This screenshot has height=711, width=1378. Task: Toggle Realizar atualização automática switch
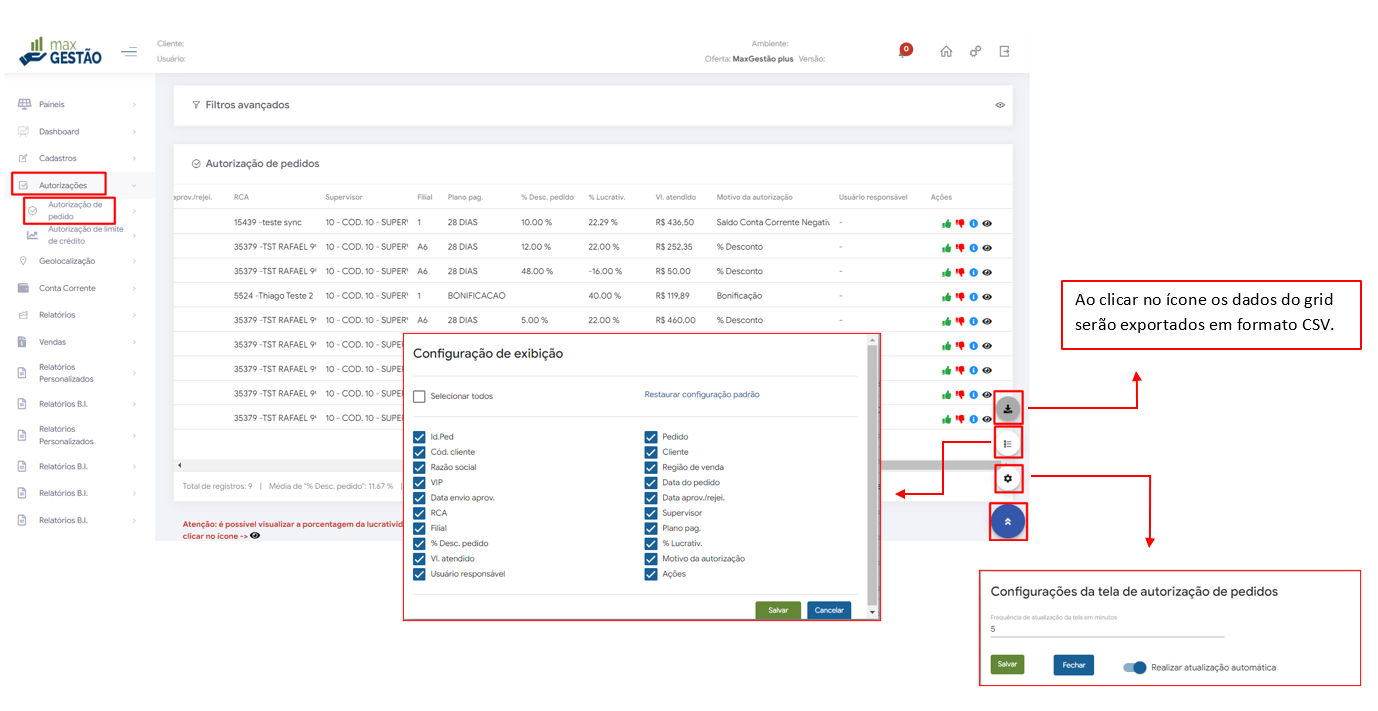coord(1134,667)
